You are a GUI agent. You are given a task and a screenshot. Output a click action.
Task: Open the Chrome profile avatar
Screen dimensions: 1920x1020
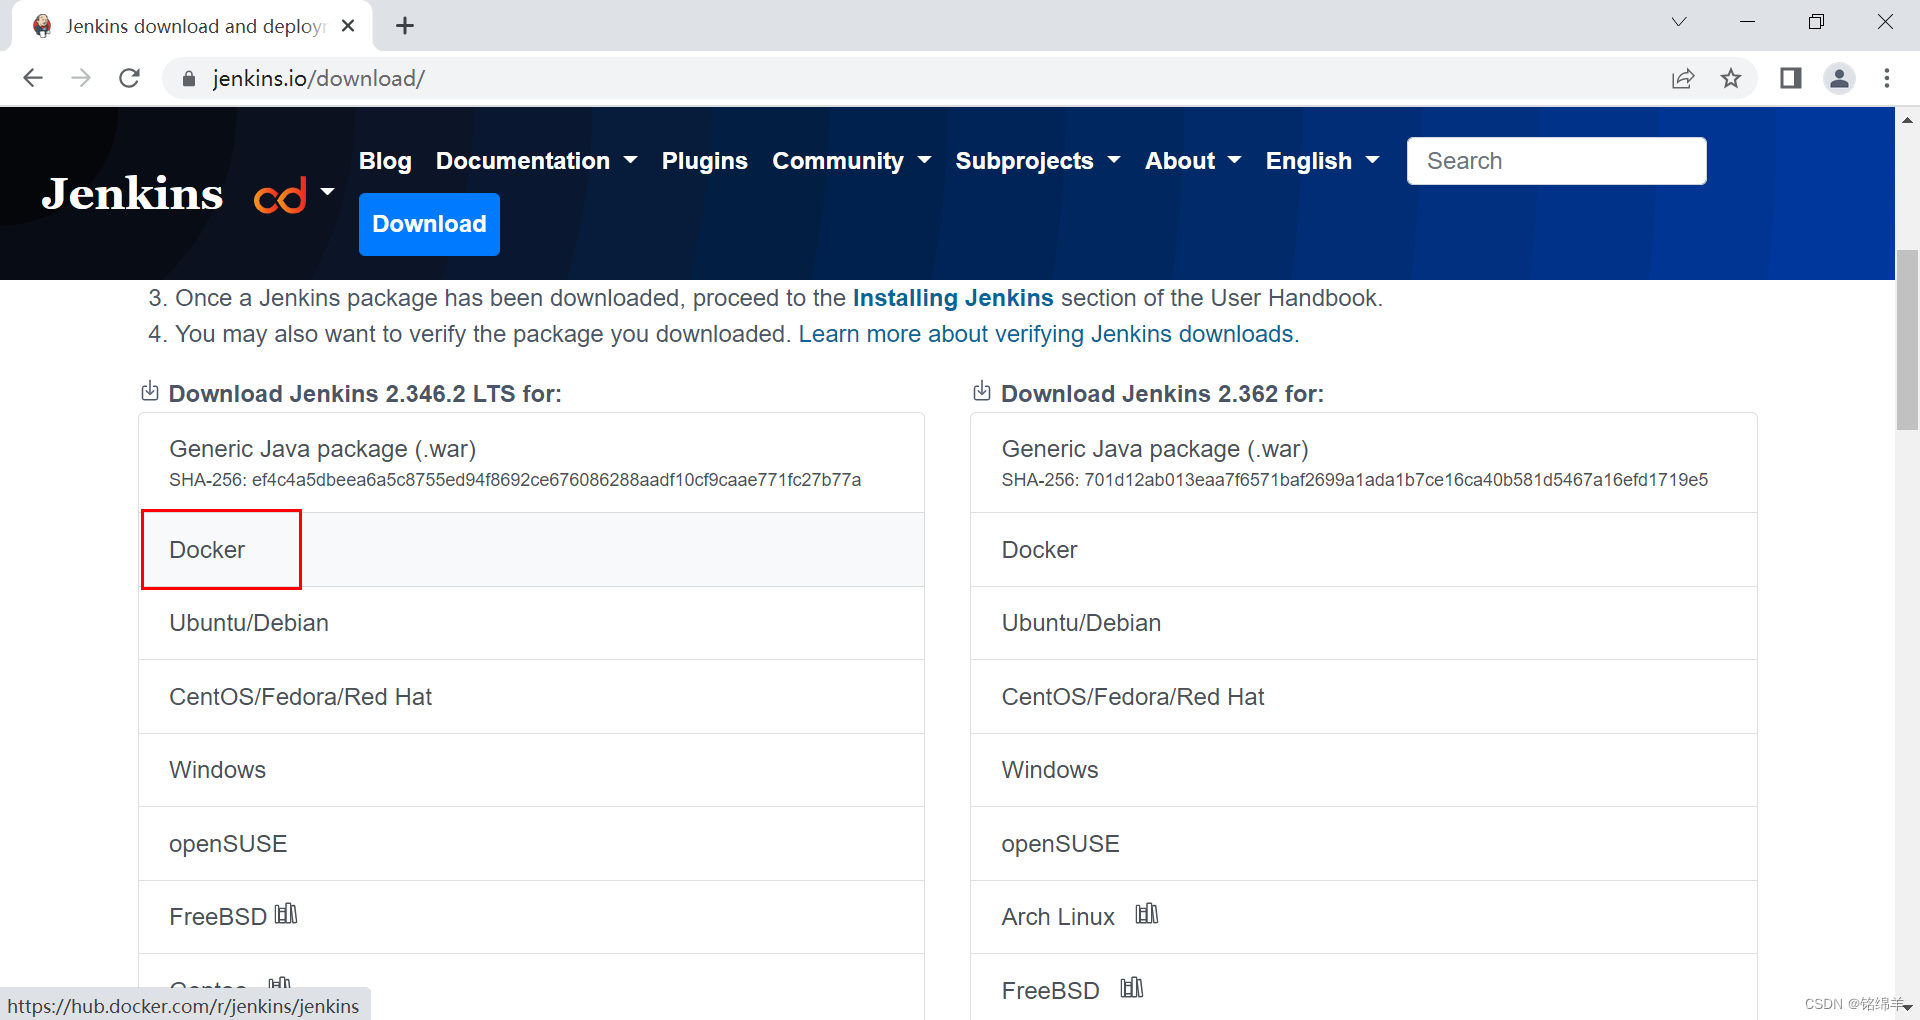[1839, 78]
